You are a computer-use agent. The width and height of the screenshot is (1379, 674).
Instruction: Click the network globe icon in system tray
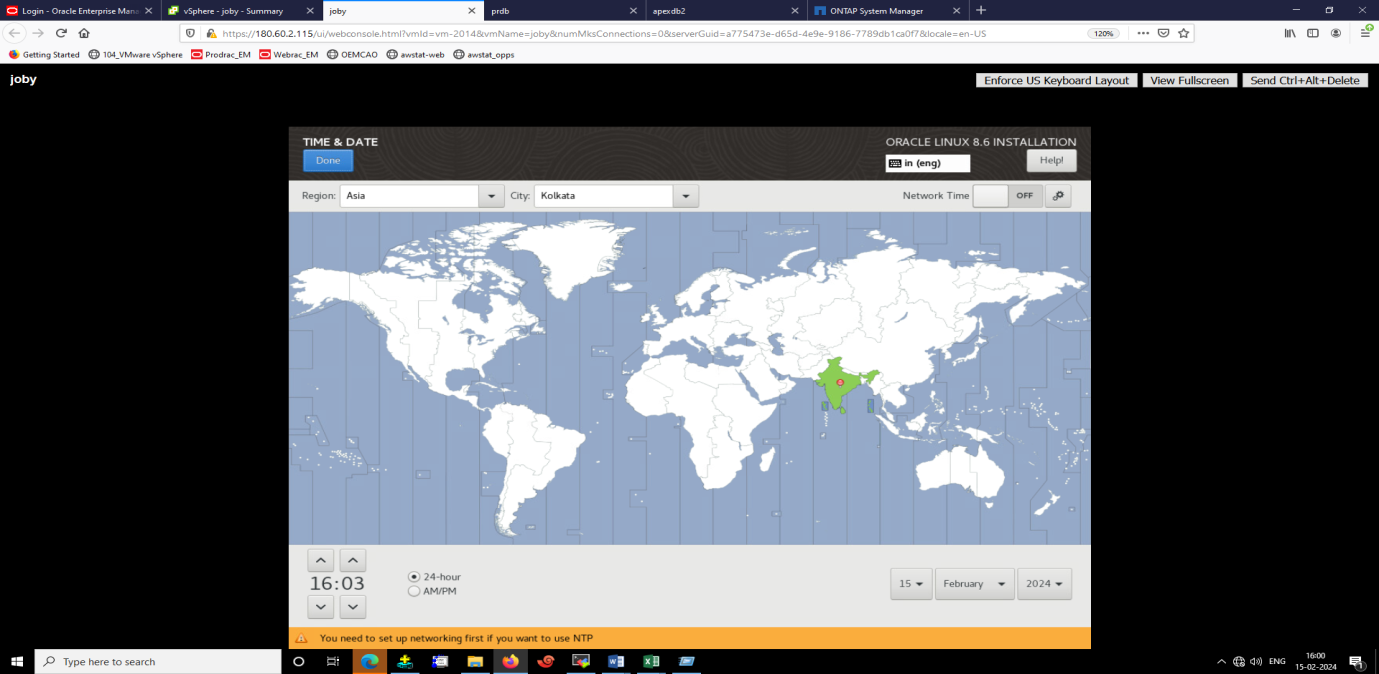click(x=1239, y=662)
